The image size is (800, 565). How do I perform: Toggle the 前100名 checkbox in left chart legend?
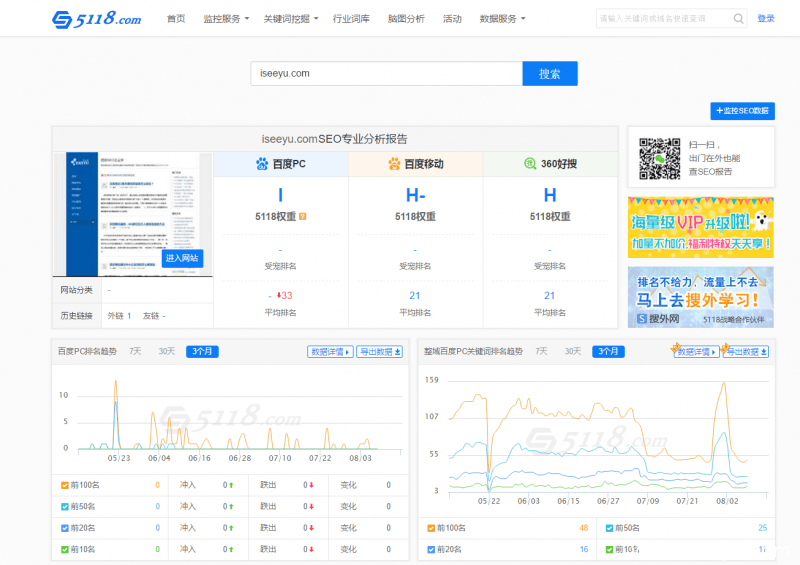click(65, 485)
